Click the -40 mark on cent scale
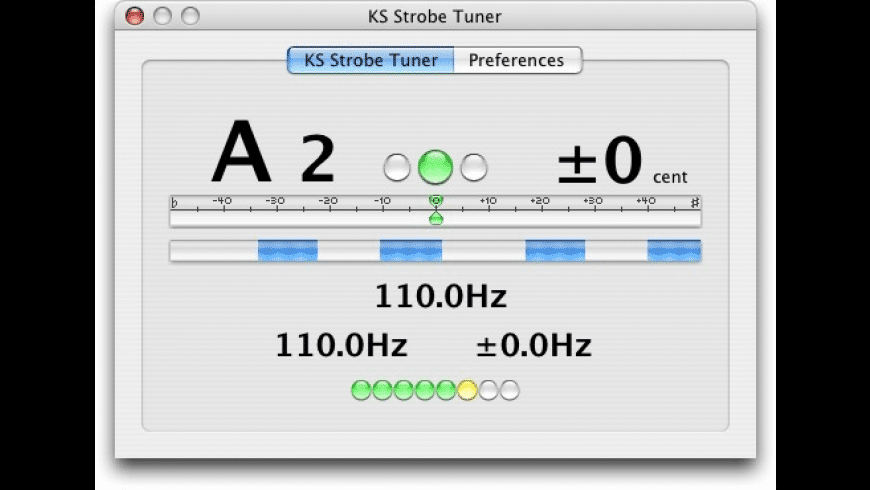The height and width of the screenshot is (490, 870). pos(222,201)
